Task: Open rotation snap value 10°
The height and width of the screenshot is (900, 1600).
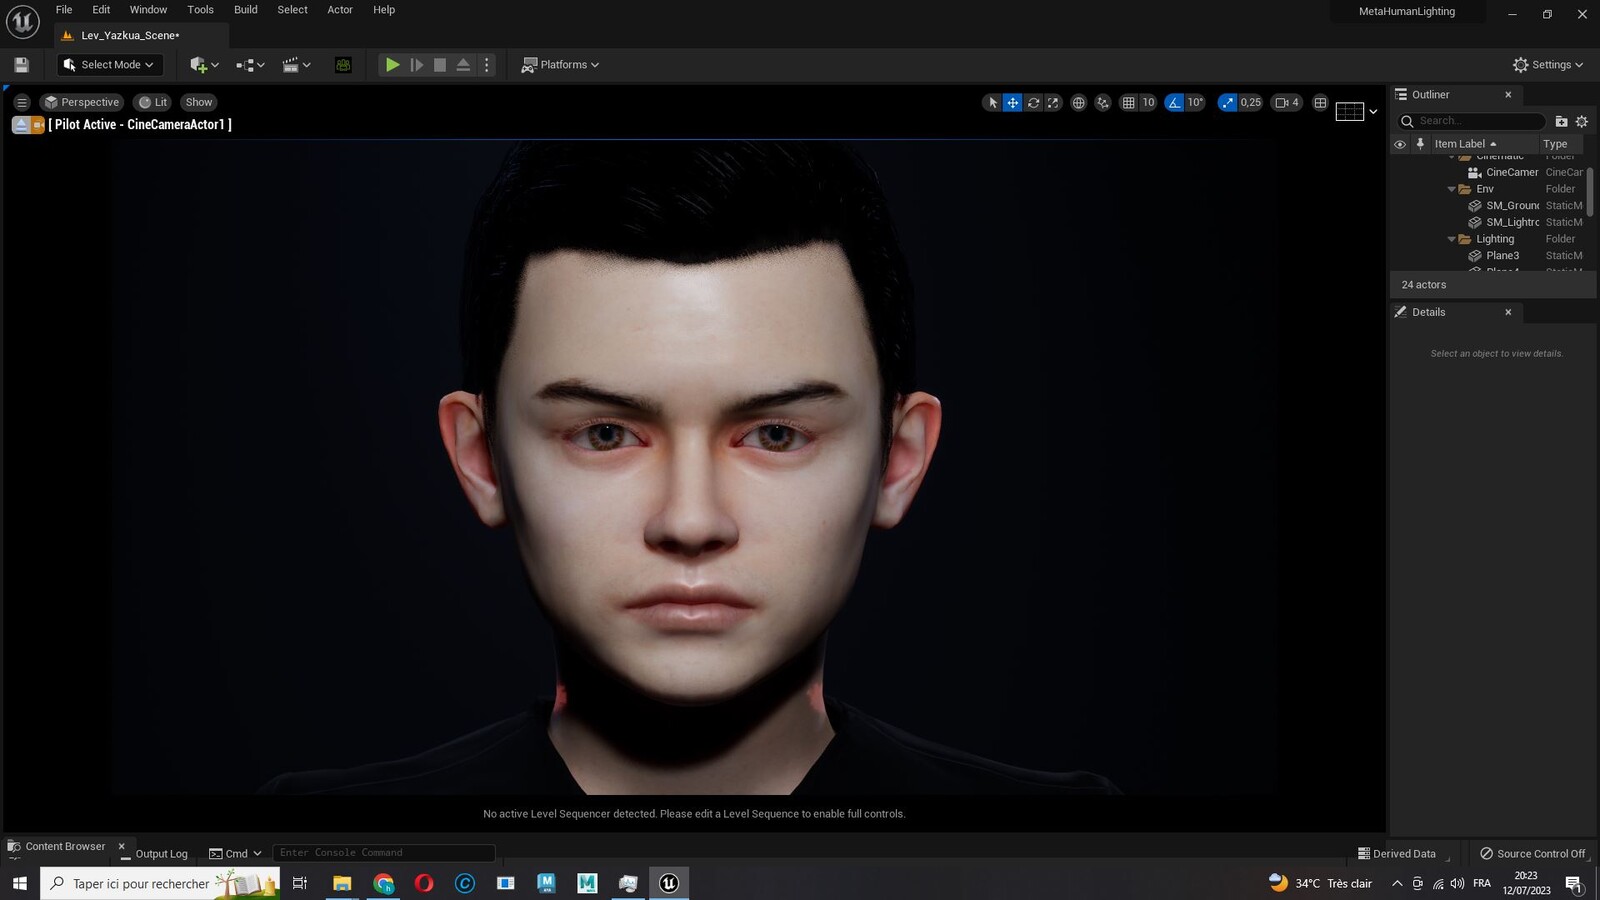Action: [1195, 102]
